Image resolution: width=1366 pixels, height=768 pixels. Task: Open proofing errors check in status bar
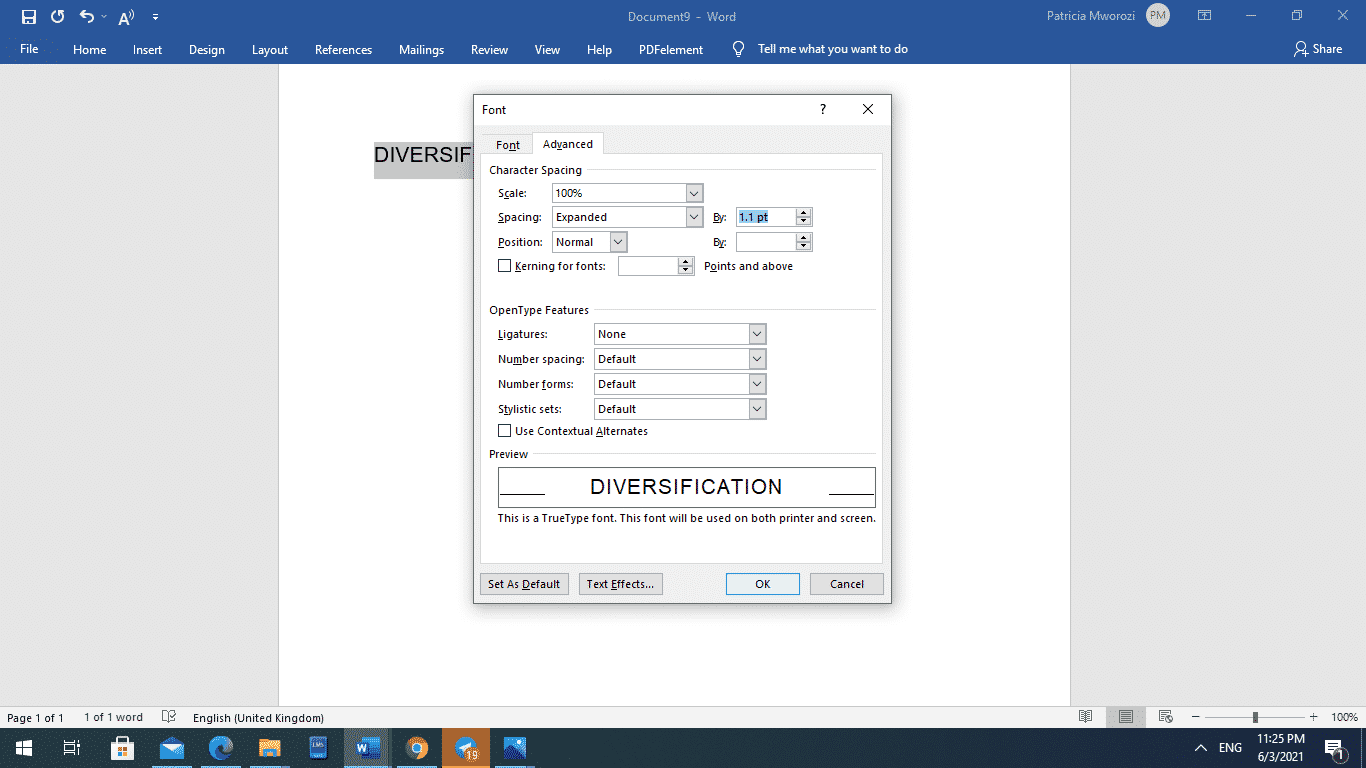click(x=168, y=717)
